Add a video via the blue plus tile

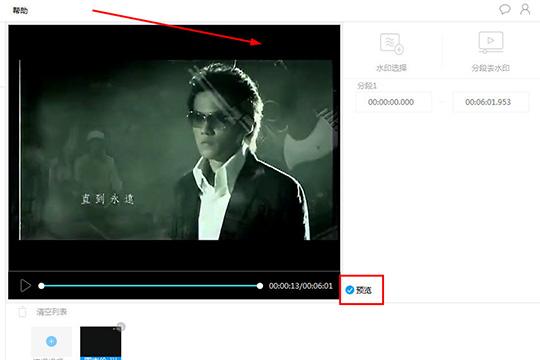(x=52, y=341)
